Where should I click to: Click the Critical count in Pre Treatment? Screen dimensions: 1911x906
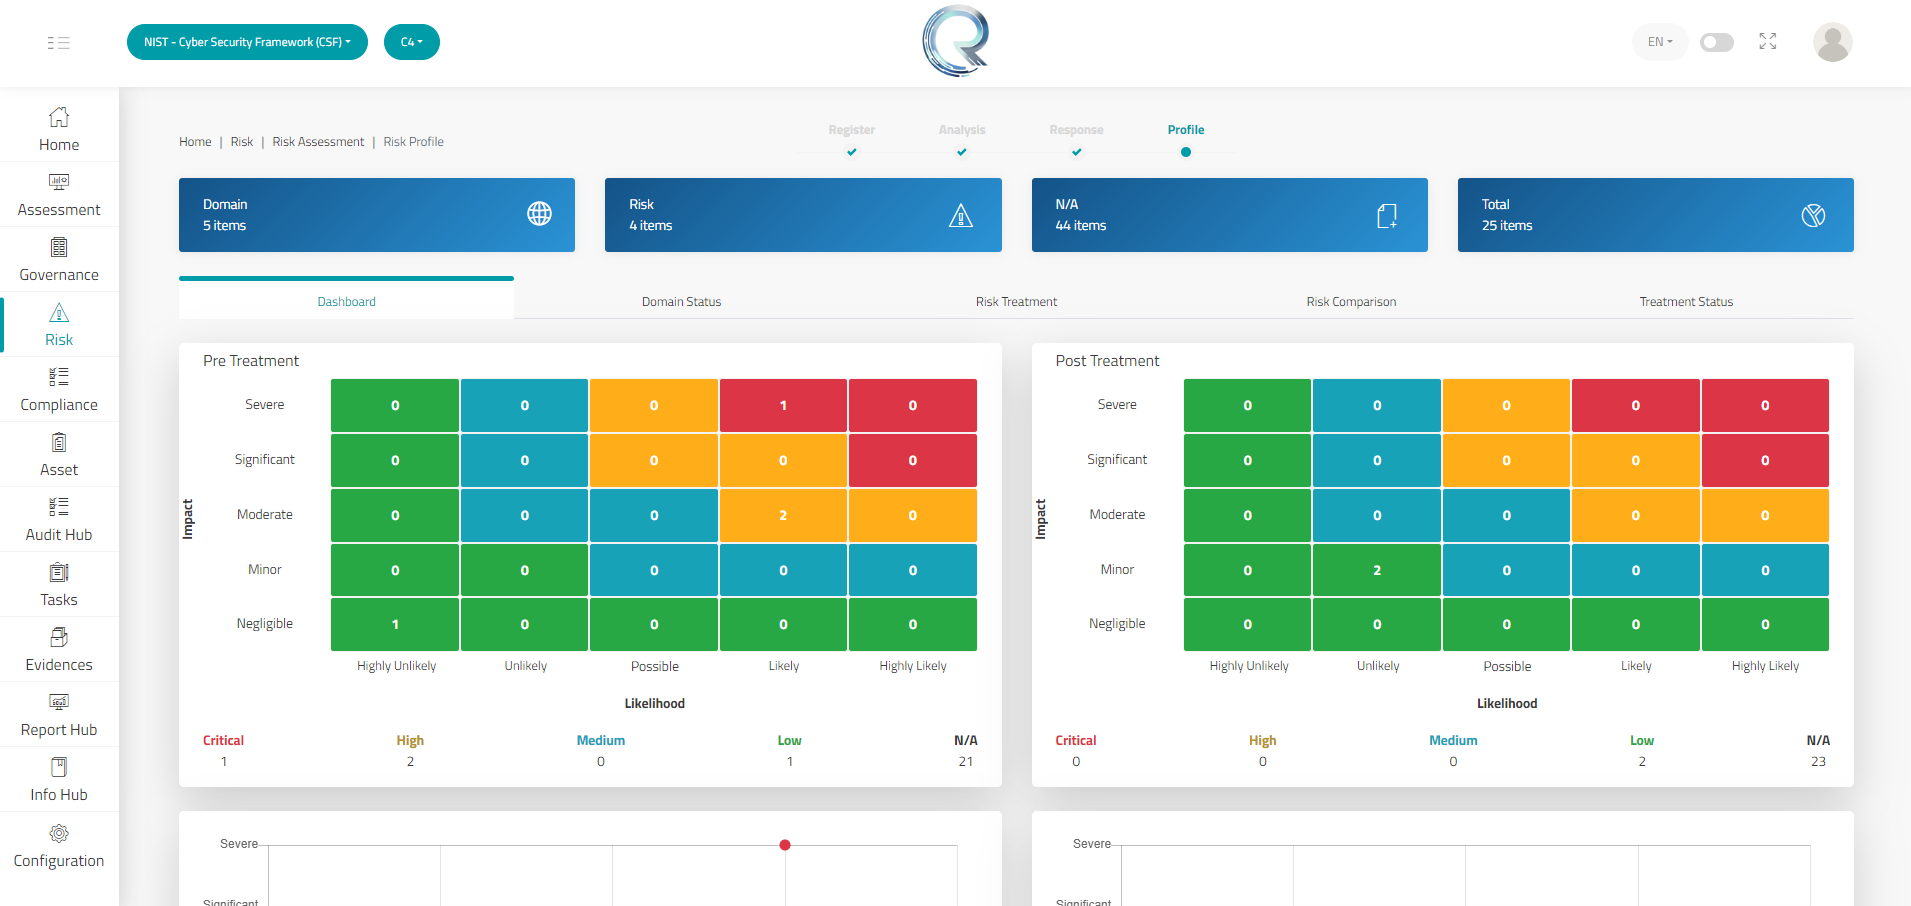click(x=224, y=762)
